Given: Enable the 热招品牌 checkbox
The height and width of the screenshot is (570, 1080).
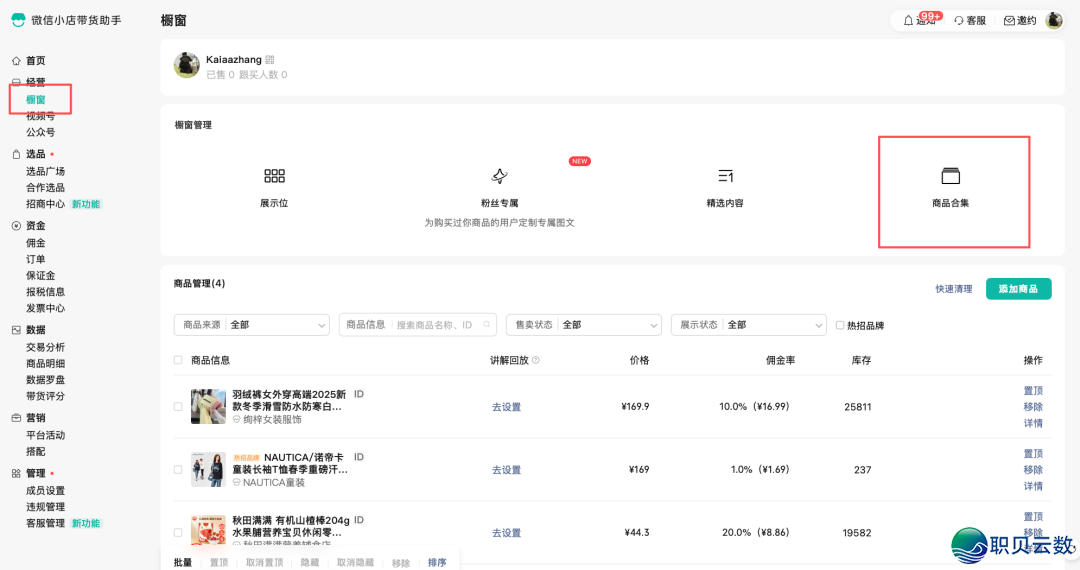Looking at the screenshot, I should point(840,325).
